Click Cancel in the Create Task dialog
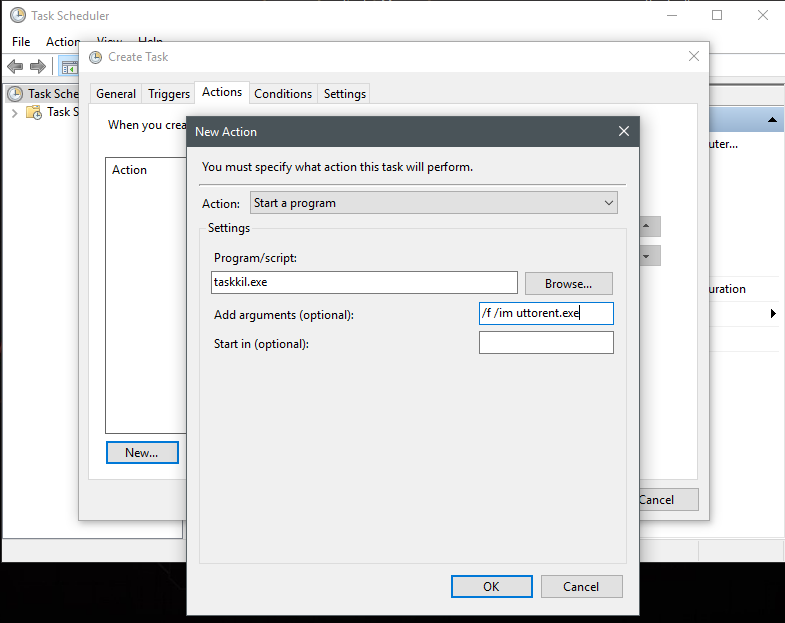 pos(669,500)
